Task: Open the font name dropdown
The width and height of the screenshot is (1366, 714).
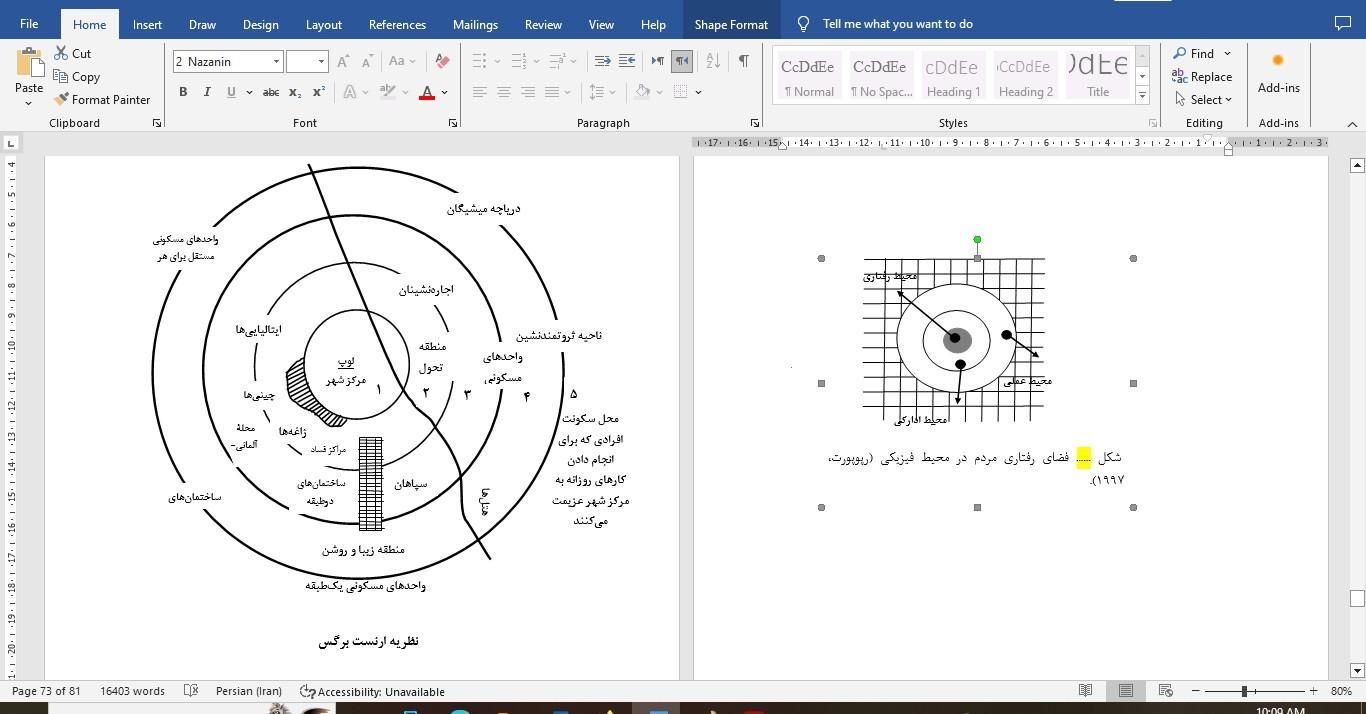Action: click(x=276, y=61)
